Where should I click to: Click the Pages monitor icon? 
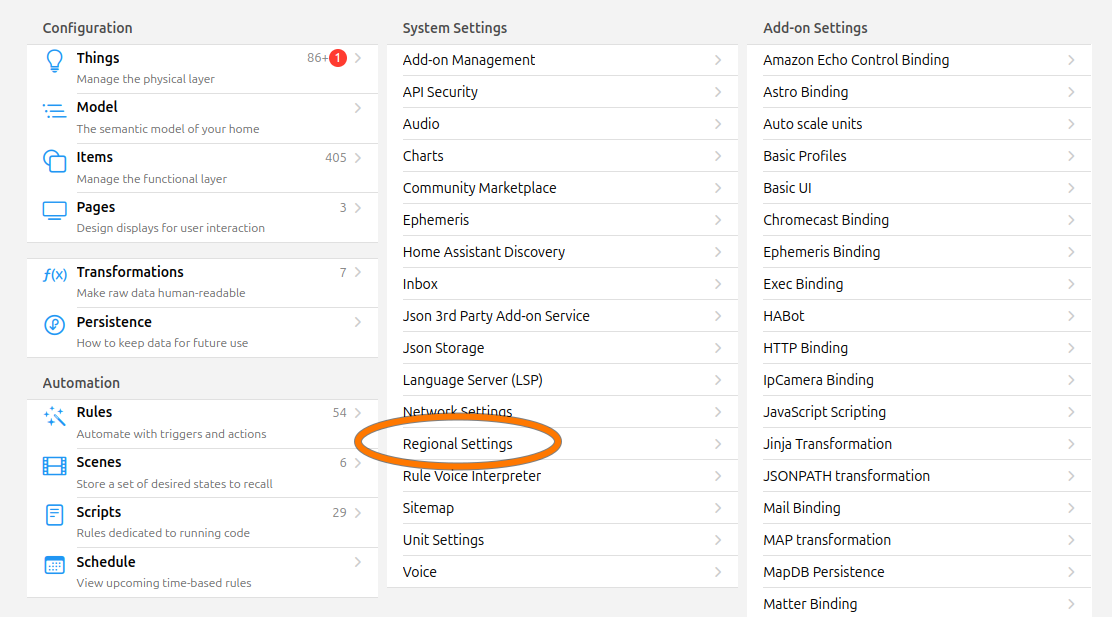(55, 211)
